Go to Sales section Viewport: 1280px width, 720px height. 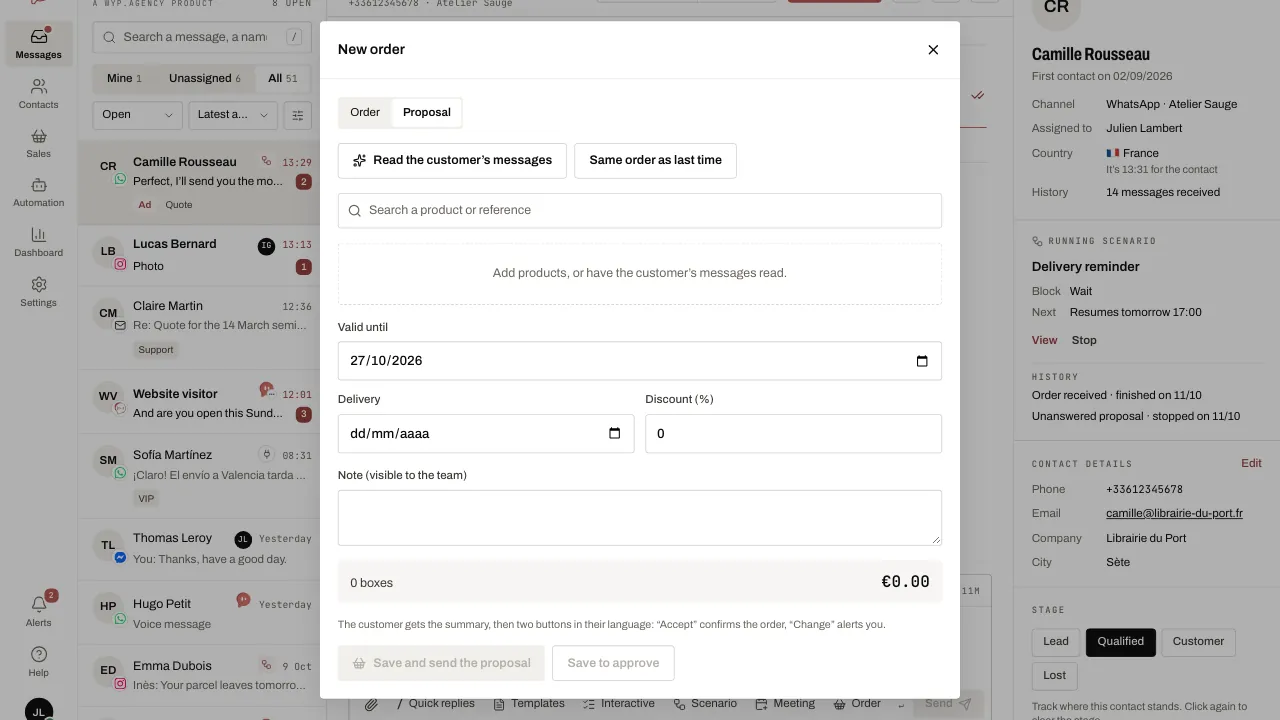point(38,143)
